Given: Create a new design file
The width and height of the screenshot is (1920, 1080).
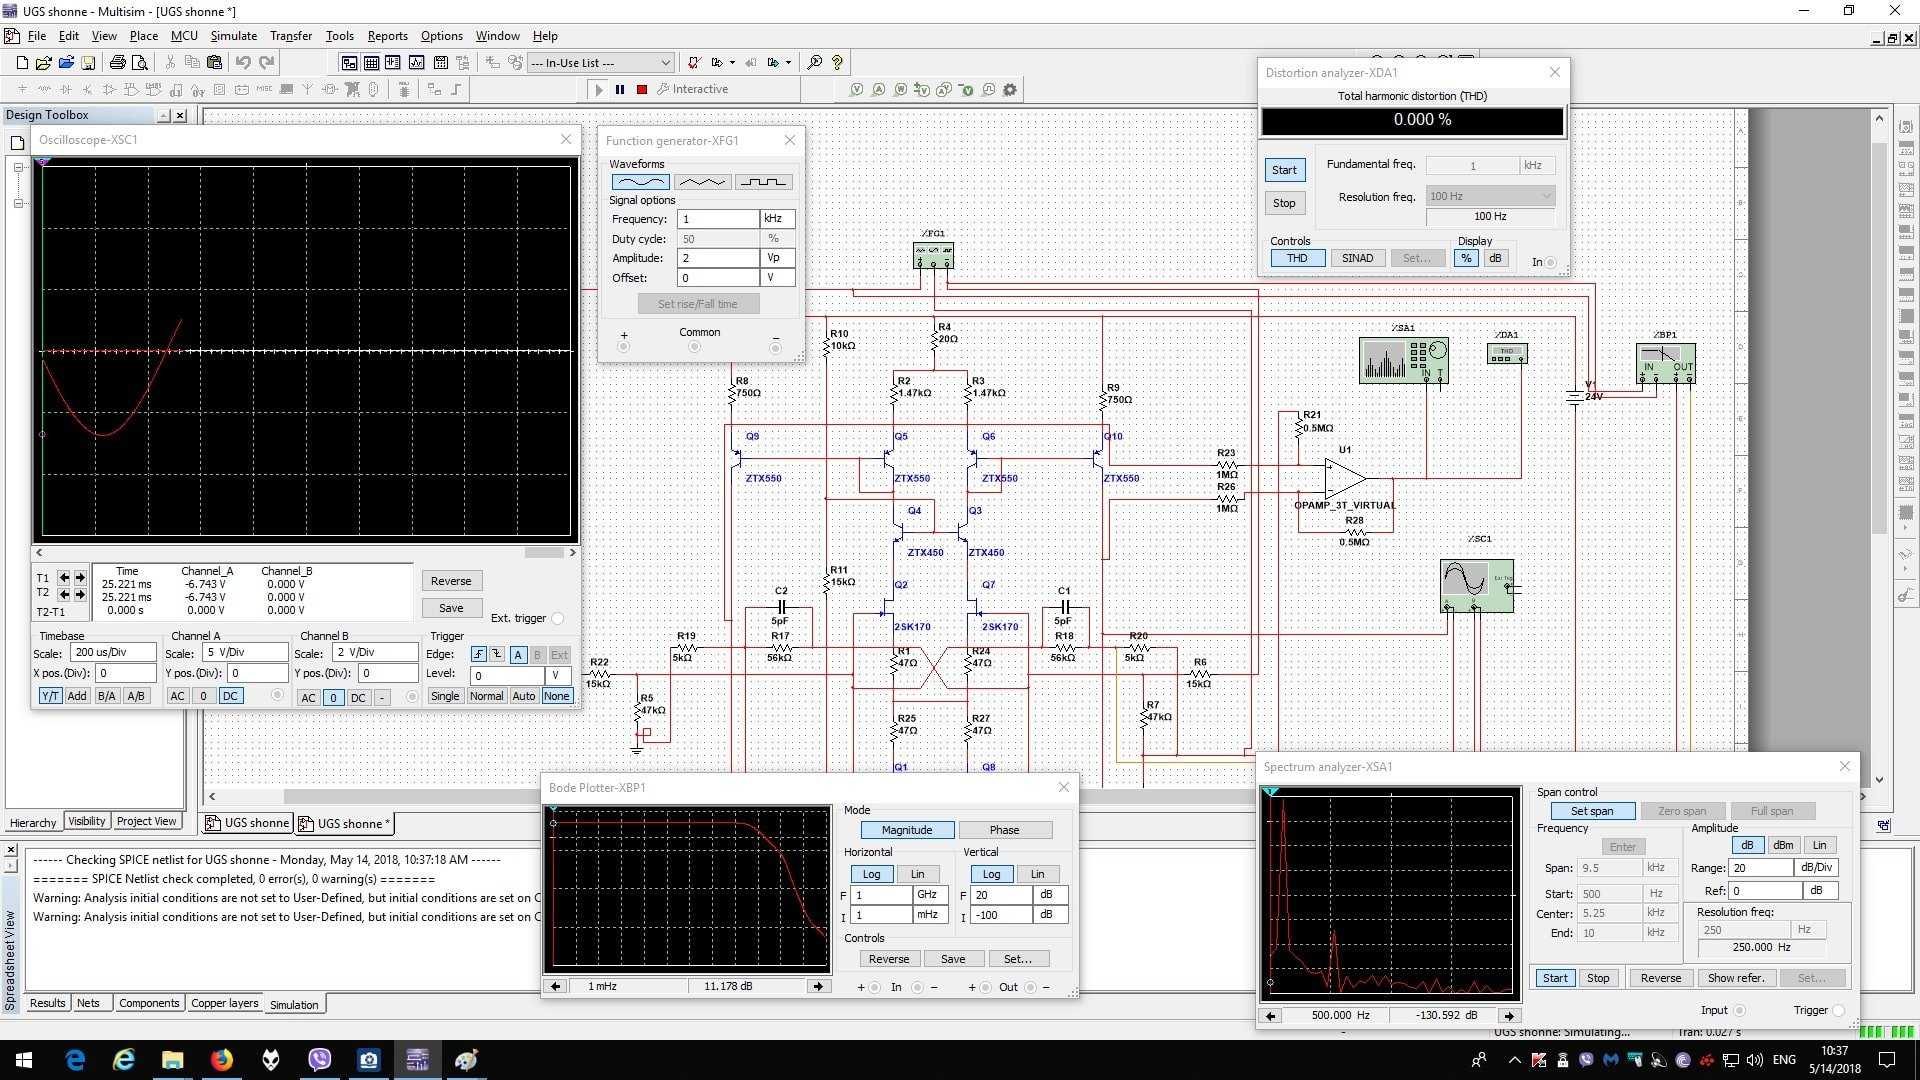Looking at the screenshot, I should coord(22,62).
